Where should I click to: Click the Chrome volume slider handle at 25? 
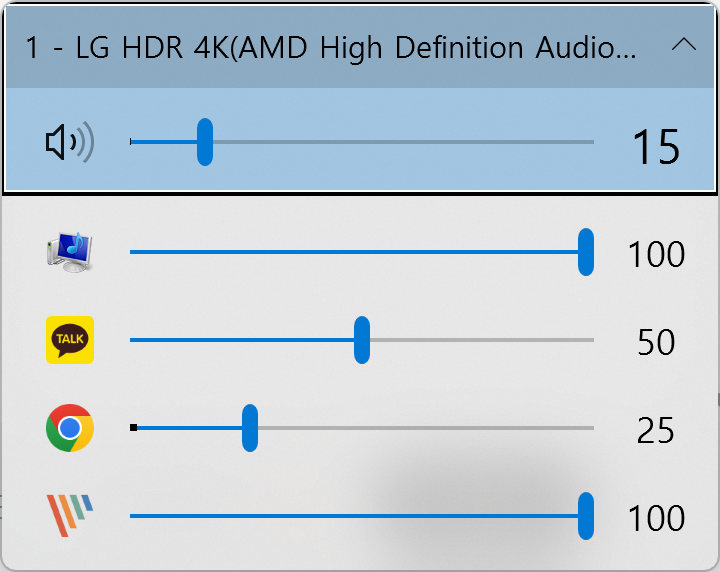(x=250, y=428)
